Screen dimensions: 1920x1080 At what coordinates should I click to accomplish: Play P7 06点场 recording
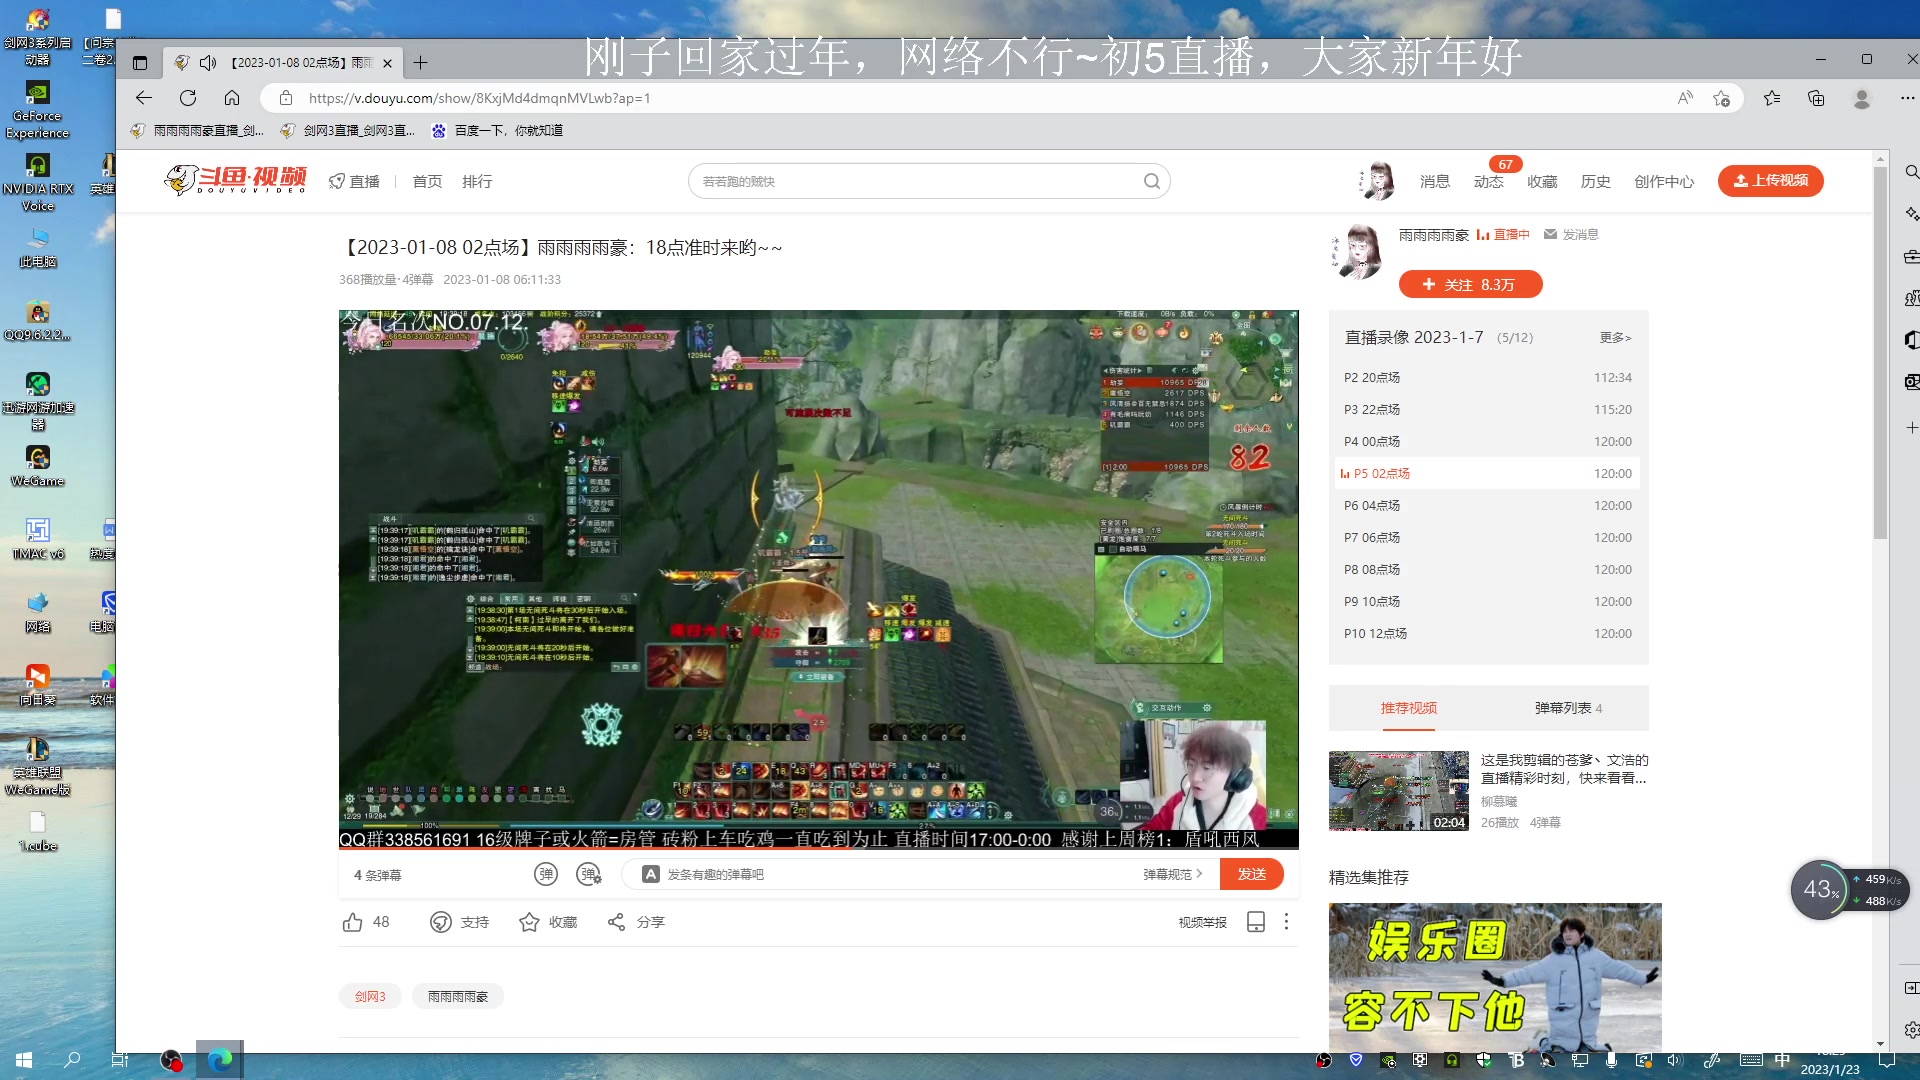(1488, 538)
